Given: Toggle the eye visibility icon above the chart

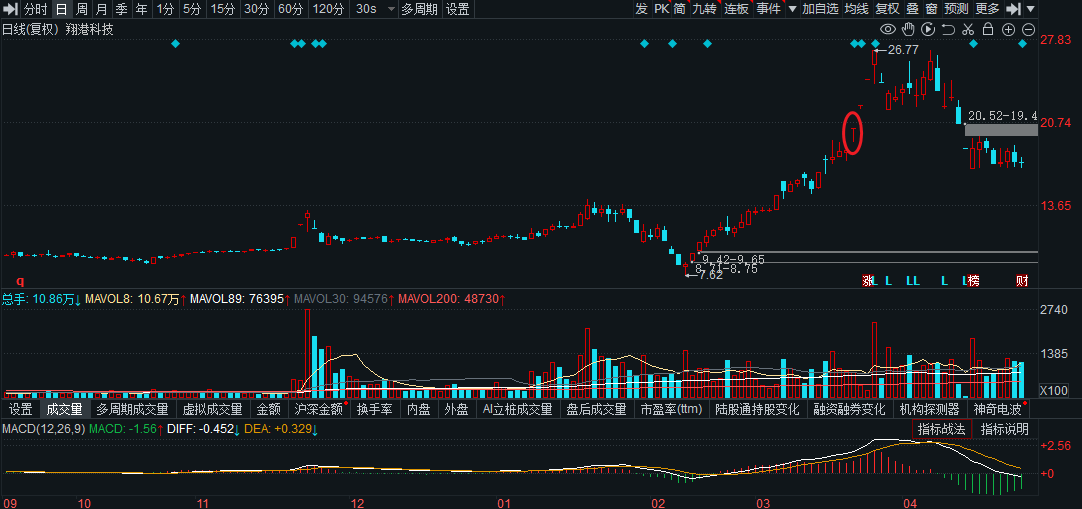Looking at the screenshot, I should pos(887,29).
